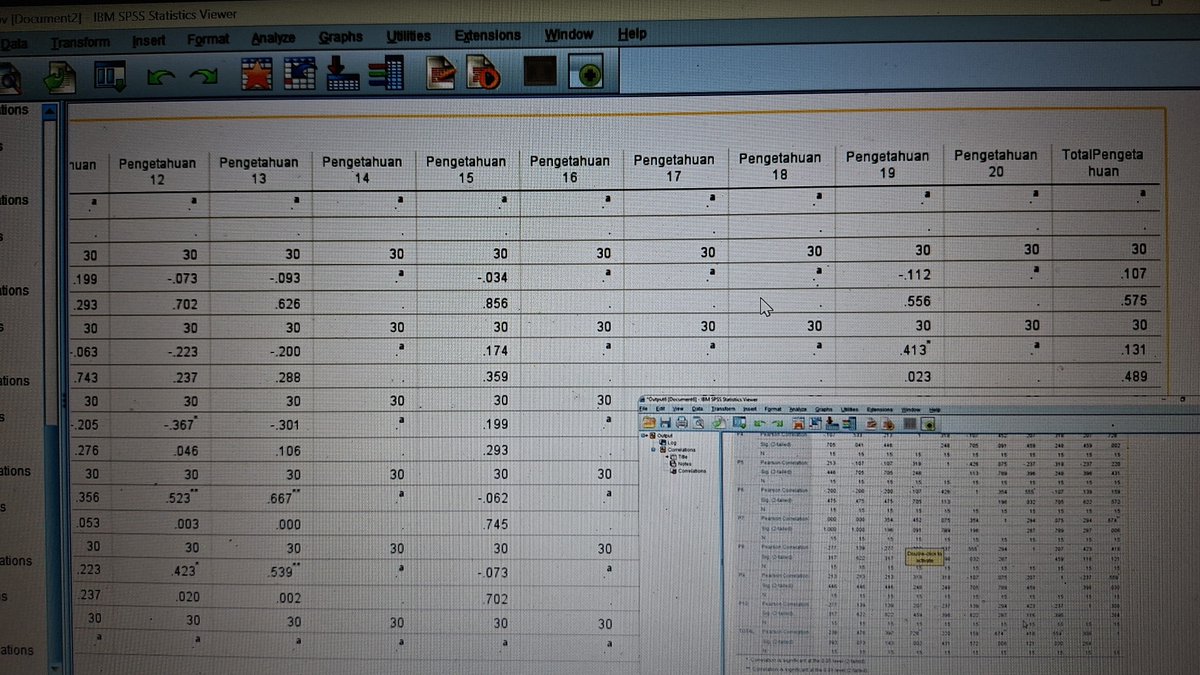Click the Redo icon in small Output window
The height and width of the screenshot is (675, 1200).
778,424
